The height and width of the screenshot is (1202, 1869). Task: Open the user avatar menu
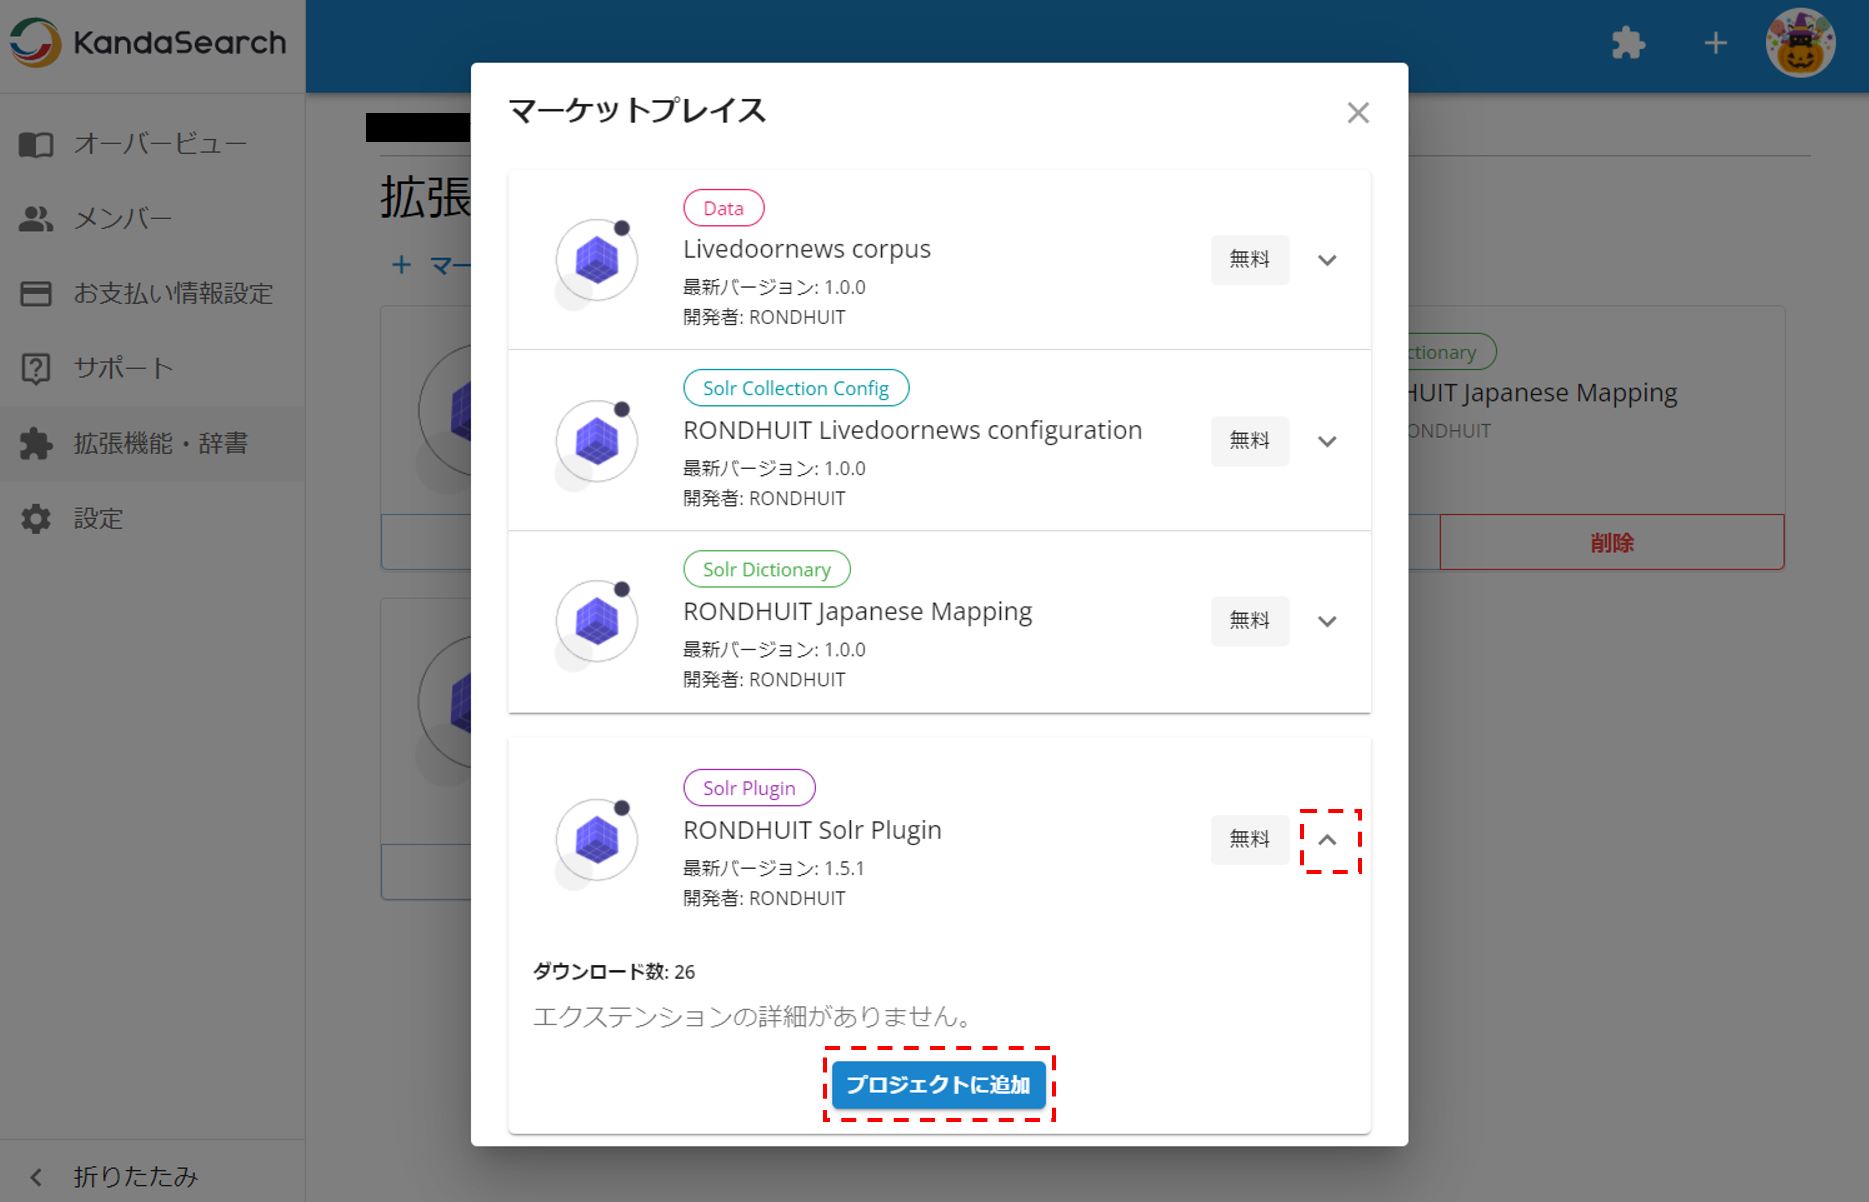tap(1800, 43)
